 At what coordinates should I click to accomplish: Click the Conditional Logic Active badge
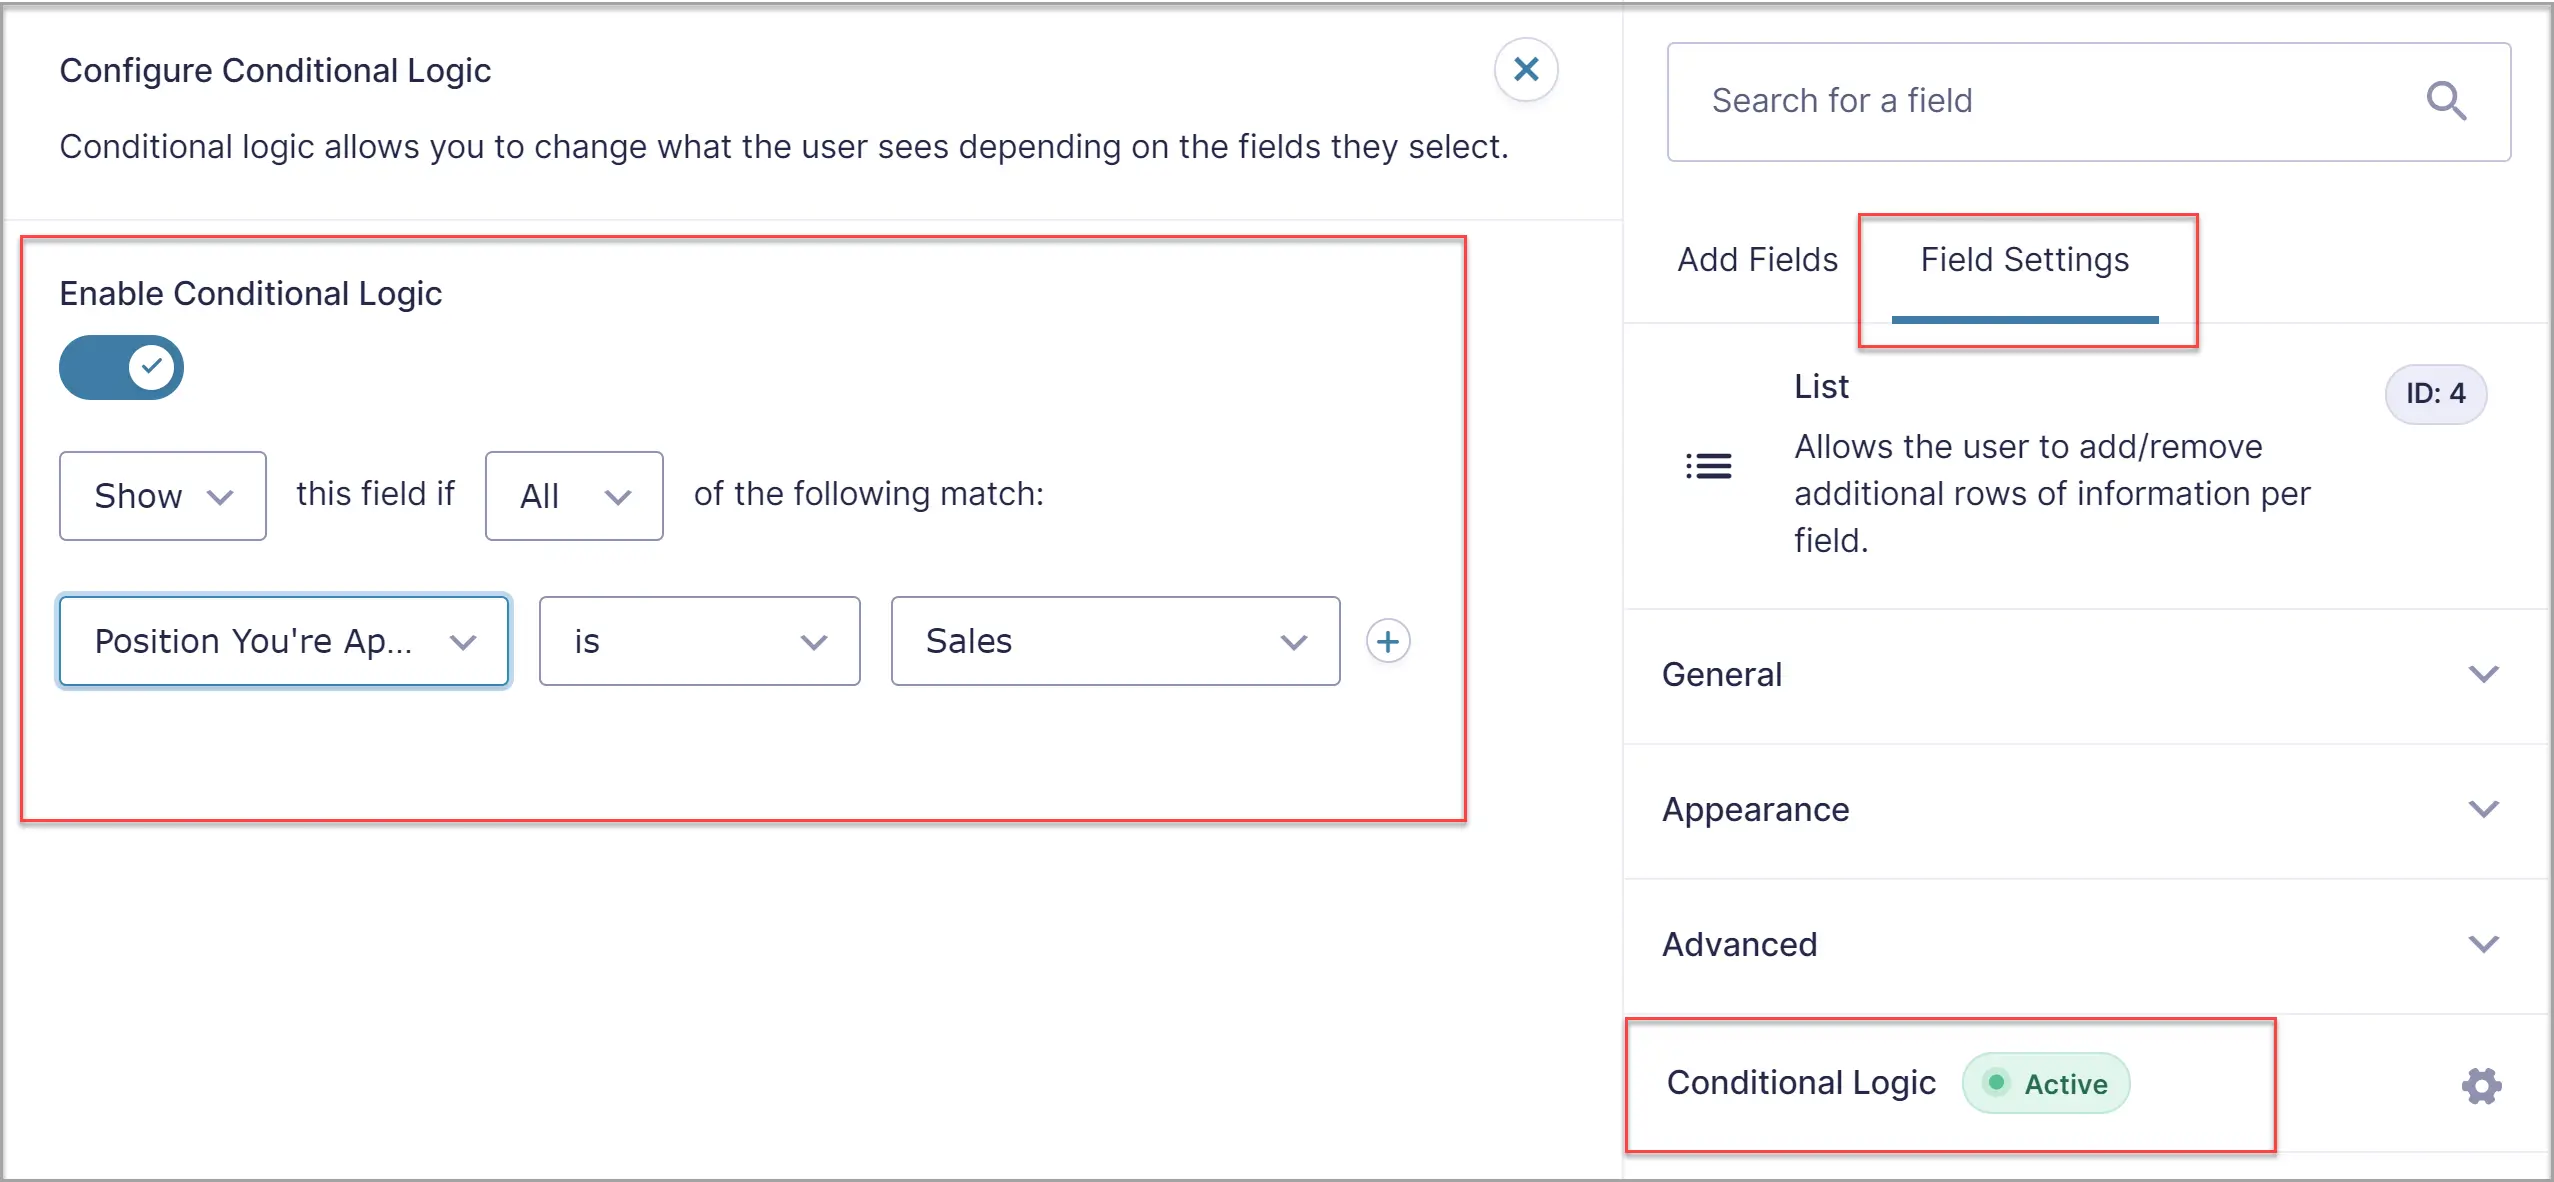(x=2046, y=1084)
